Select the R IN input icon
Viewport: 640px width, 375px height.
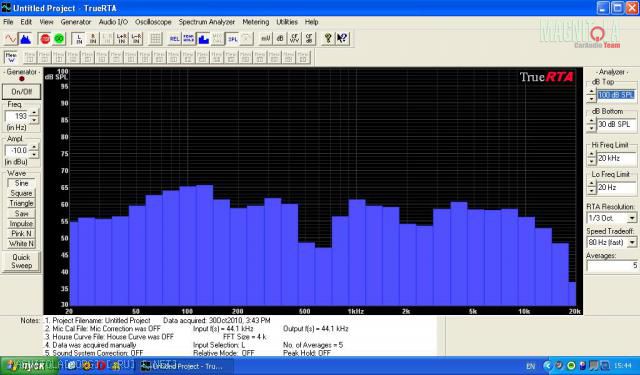pyautogui.click(x=93, y=39)
